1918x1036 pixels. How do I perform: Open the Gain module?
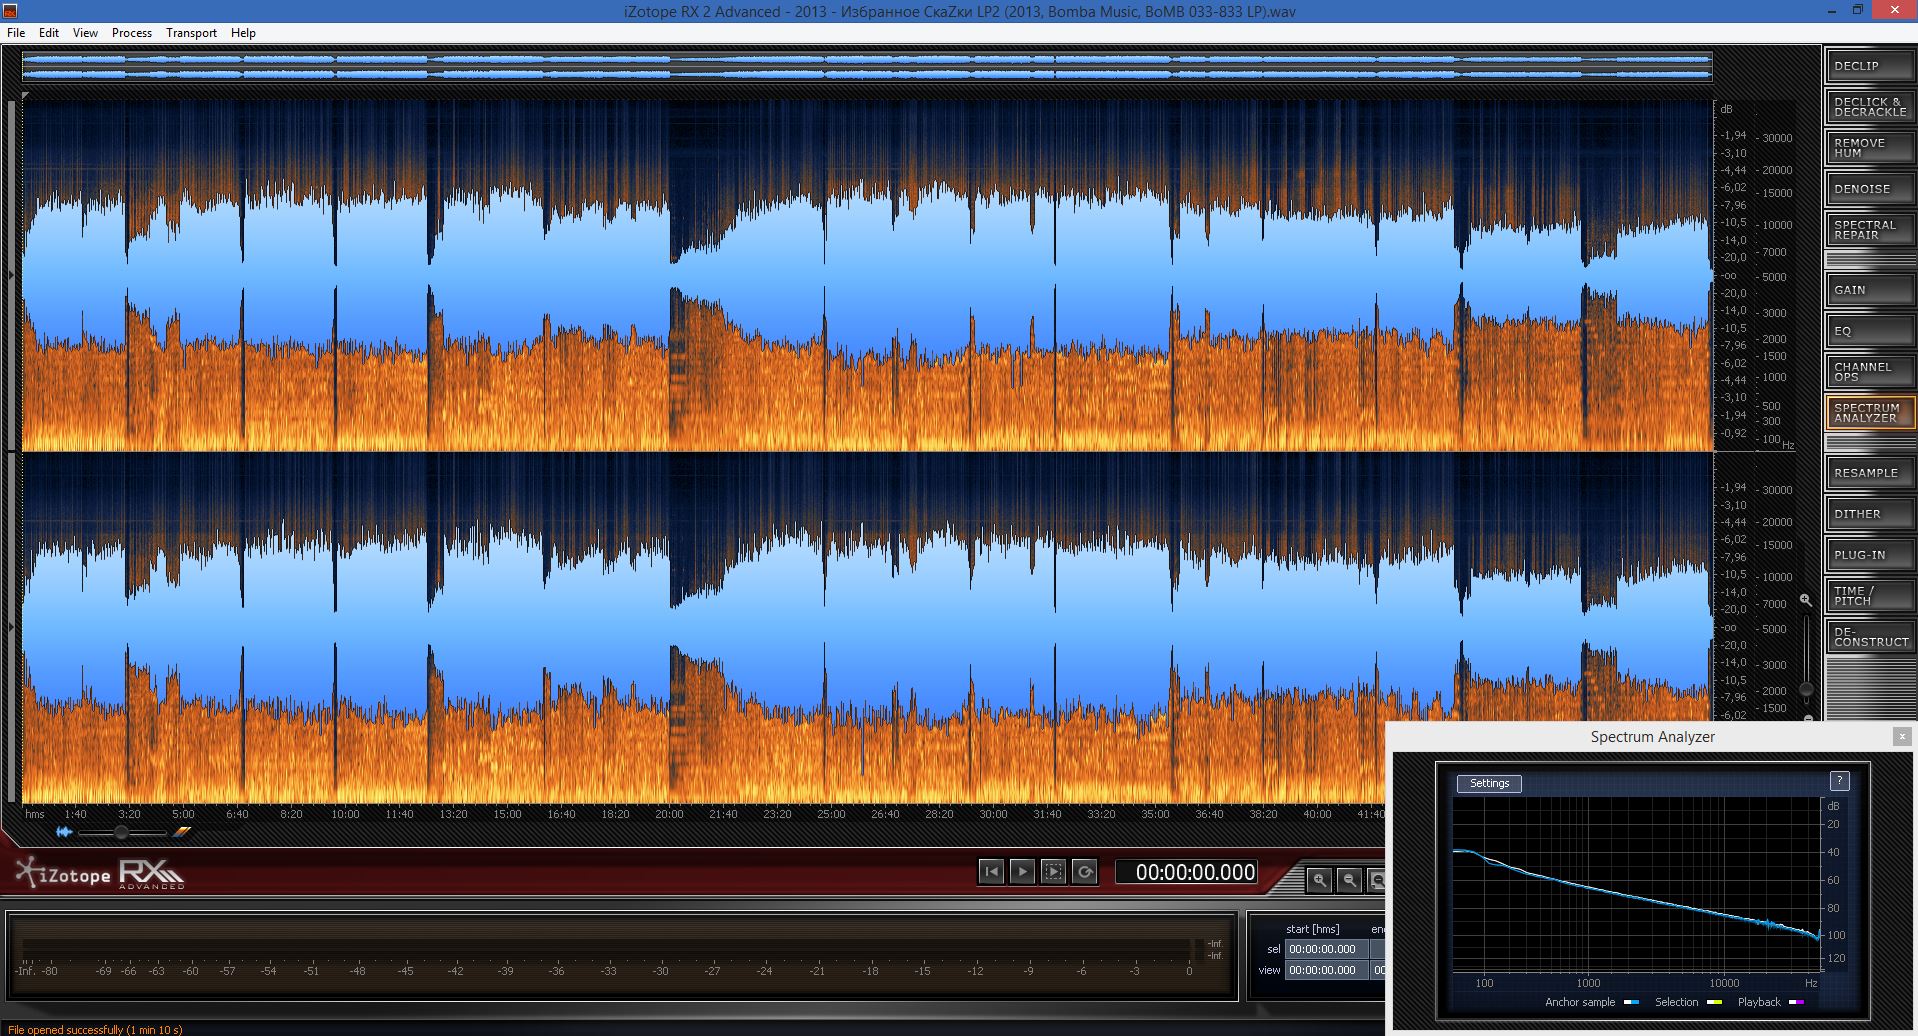tap(1869, 290)
